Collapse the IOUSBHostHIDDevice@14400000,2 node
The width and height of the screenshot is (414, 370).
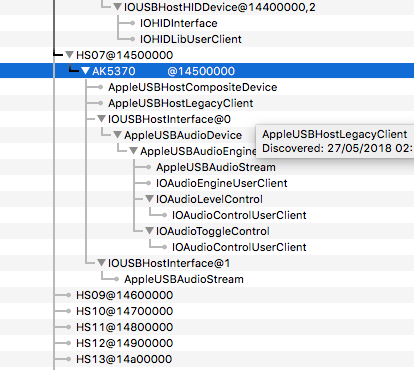pyautogui.click(x=117, y=7)
